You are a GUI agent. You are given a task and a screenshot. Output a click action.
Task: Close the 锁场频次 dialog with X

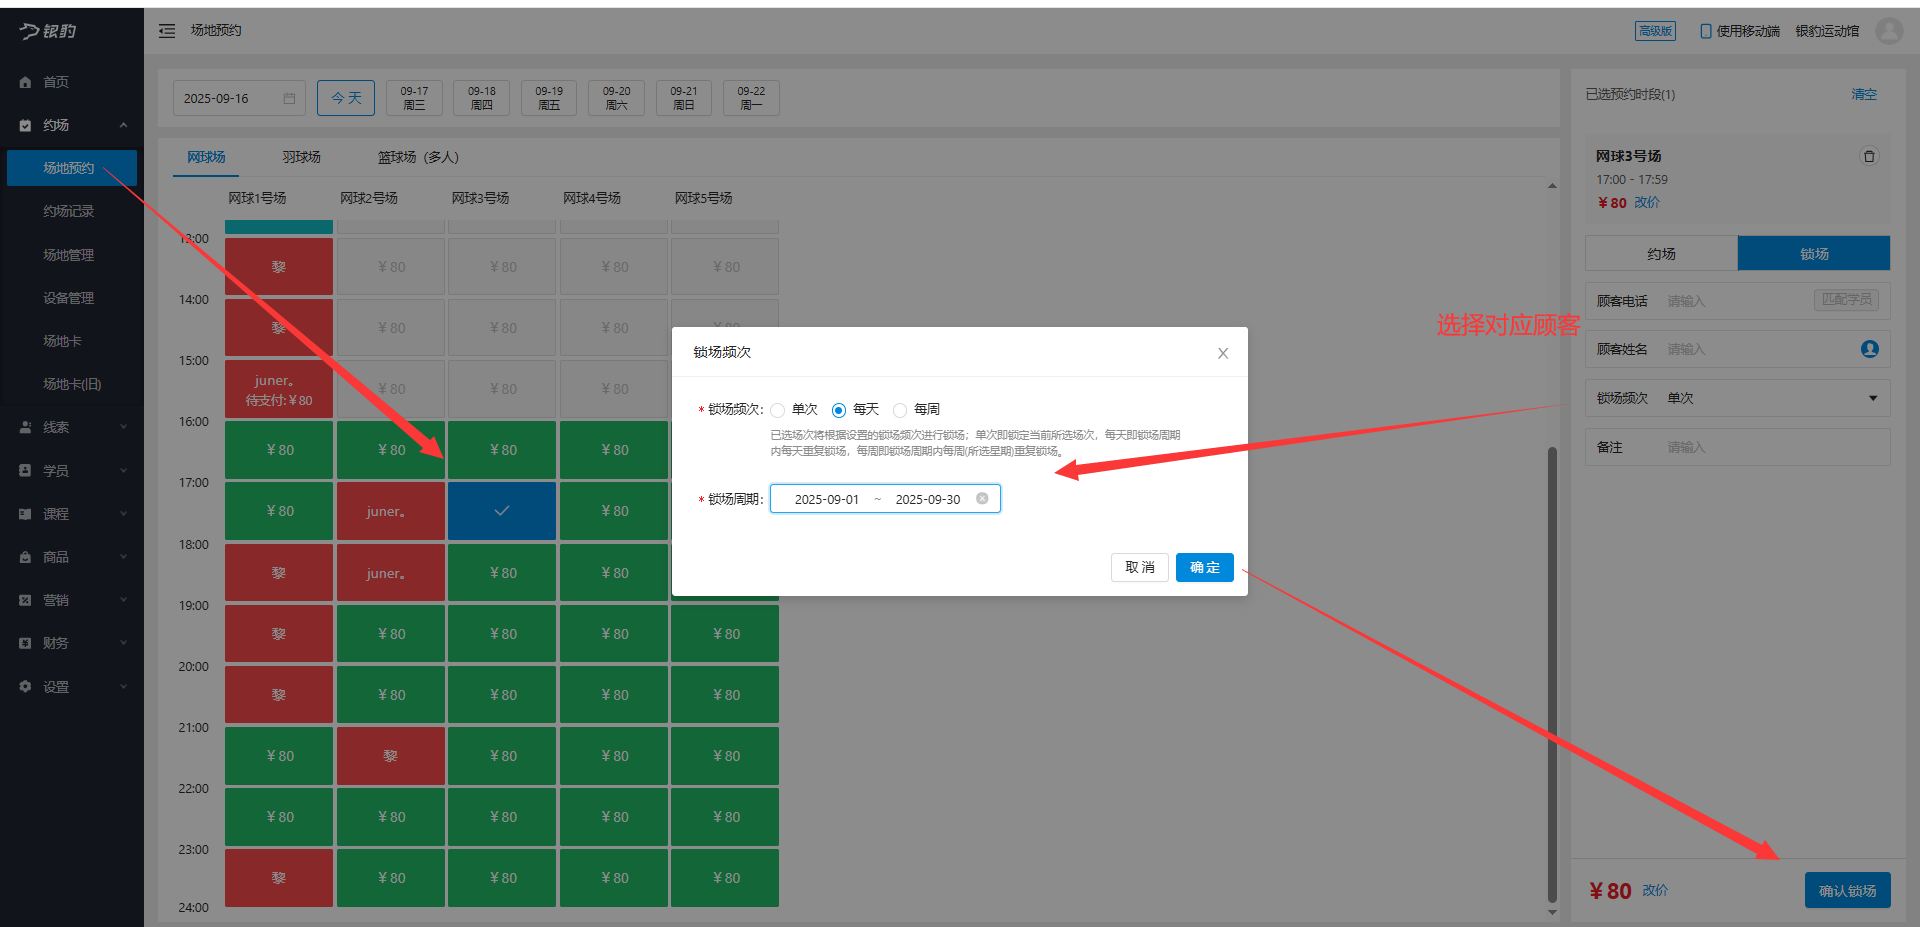[1222, 353]
